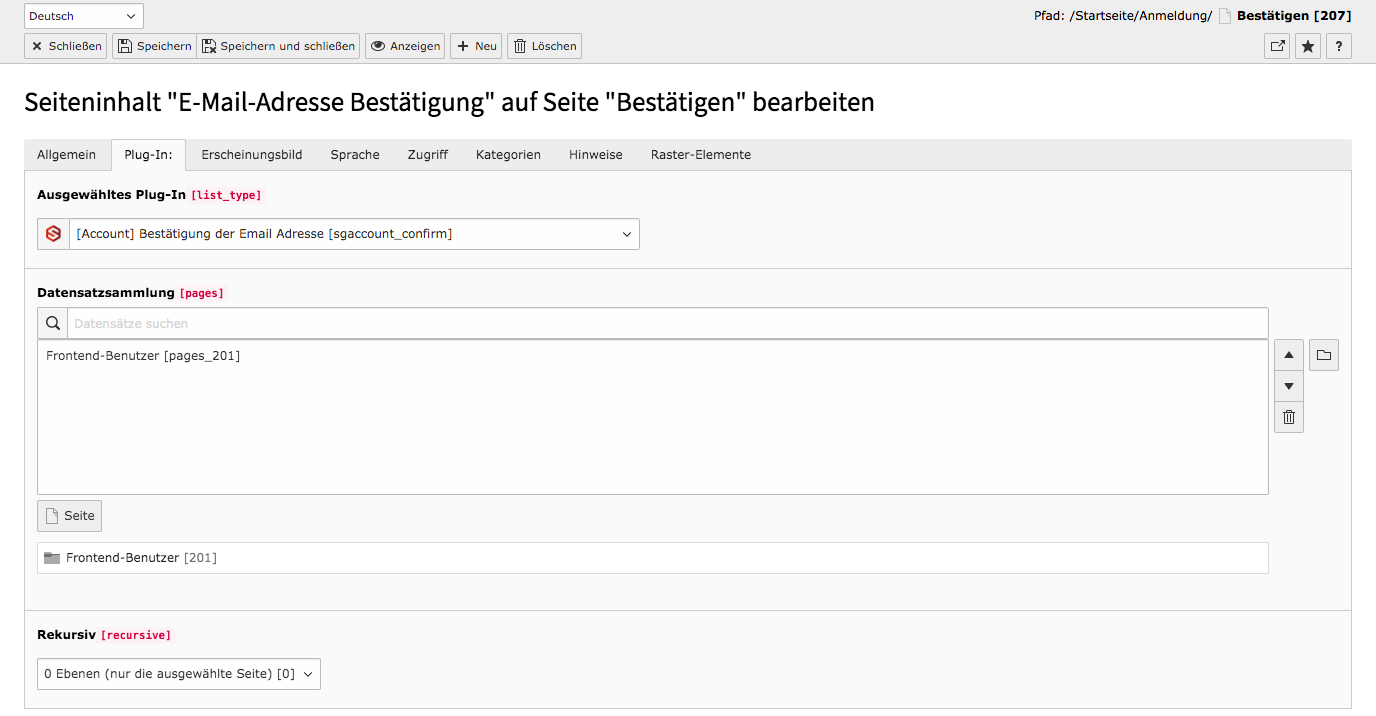Focus the Datensätze suchen field
This screenshot has height=716, width=1376.
[668, 323]
